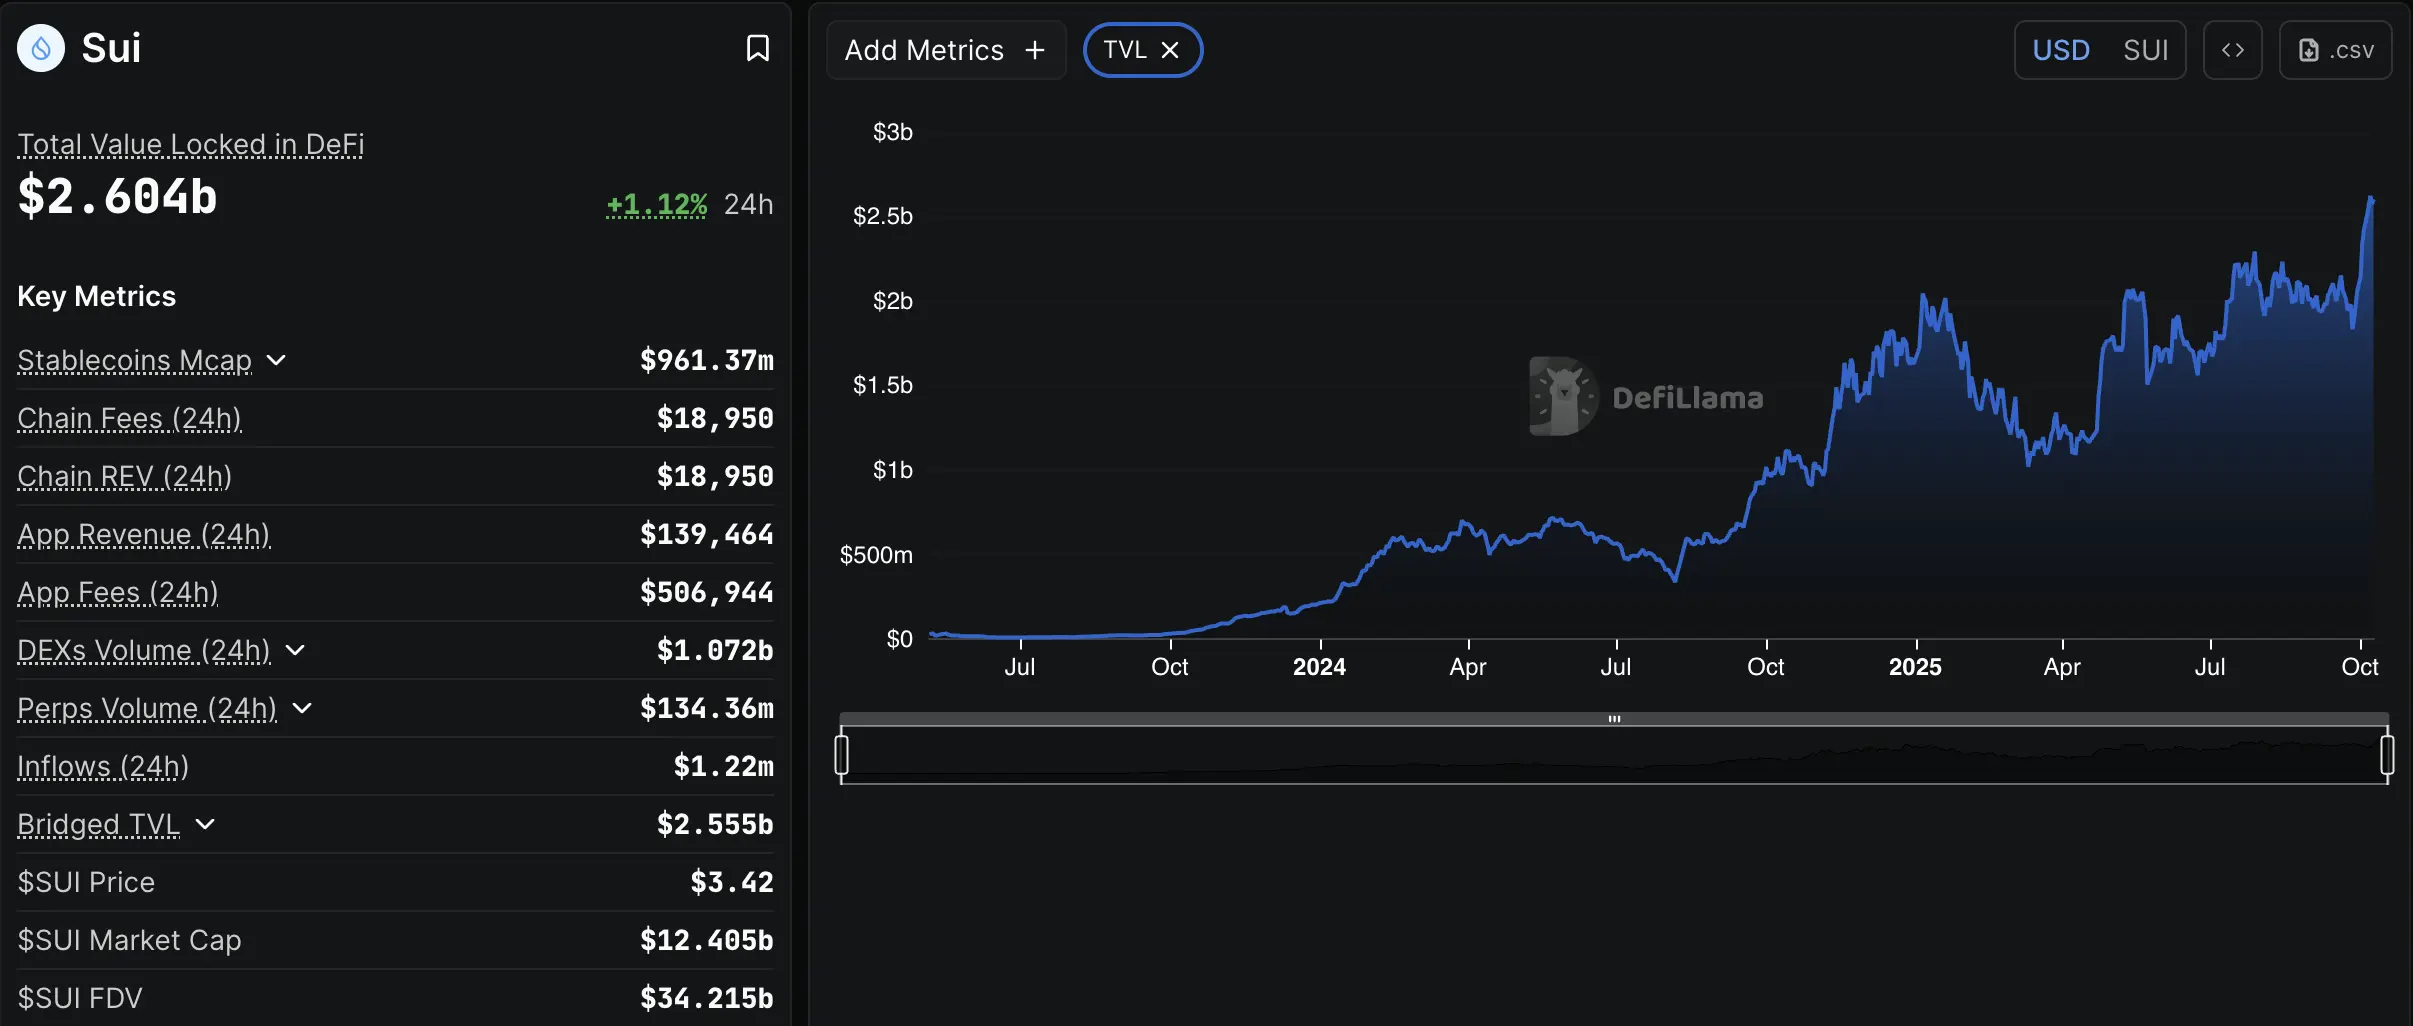
Task: Expand the Bridged TVL breakdown
Action: point(205,824)
